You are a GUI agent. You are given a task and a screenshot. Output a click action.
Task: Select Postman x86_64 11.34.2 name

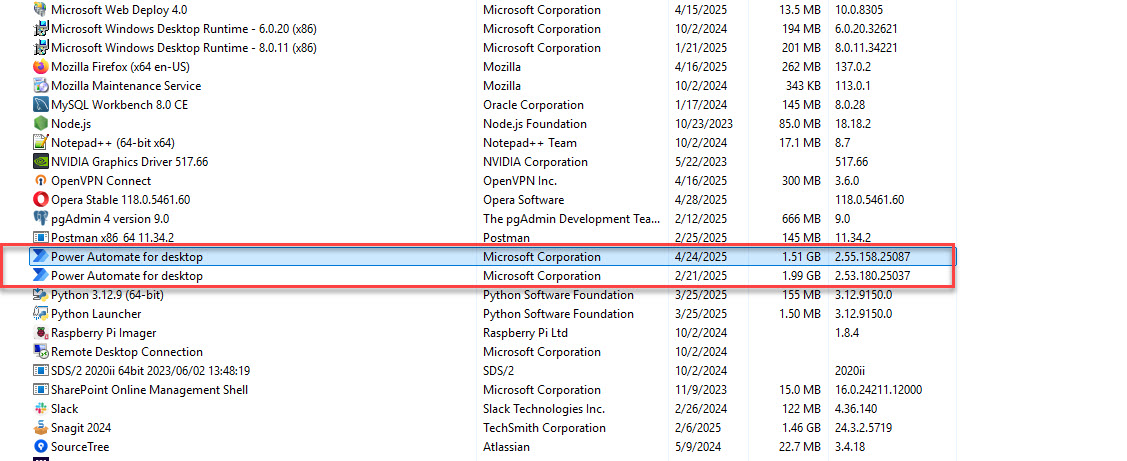coord(112,237)
